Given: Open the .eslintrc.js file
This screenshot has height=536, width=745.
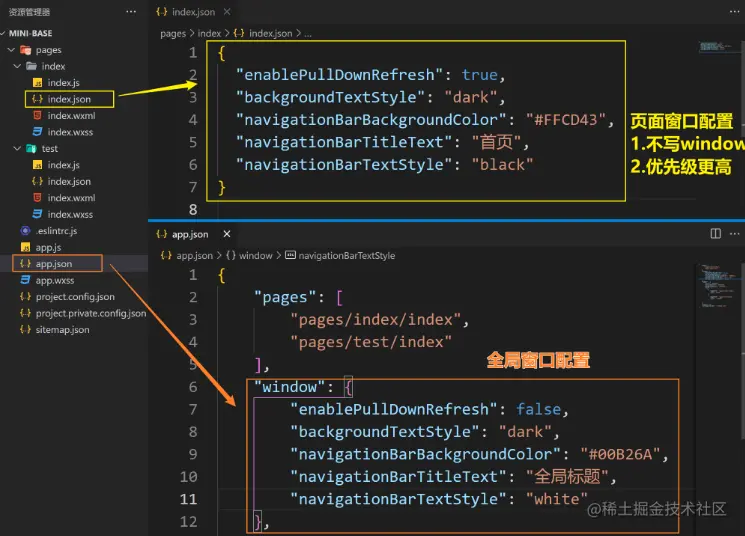Looking at the screenshot, I should (x=56, y=231).
